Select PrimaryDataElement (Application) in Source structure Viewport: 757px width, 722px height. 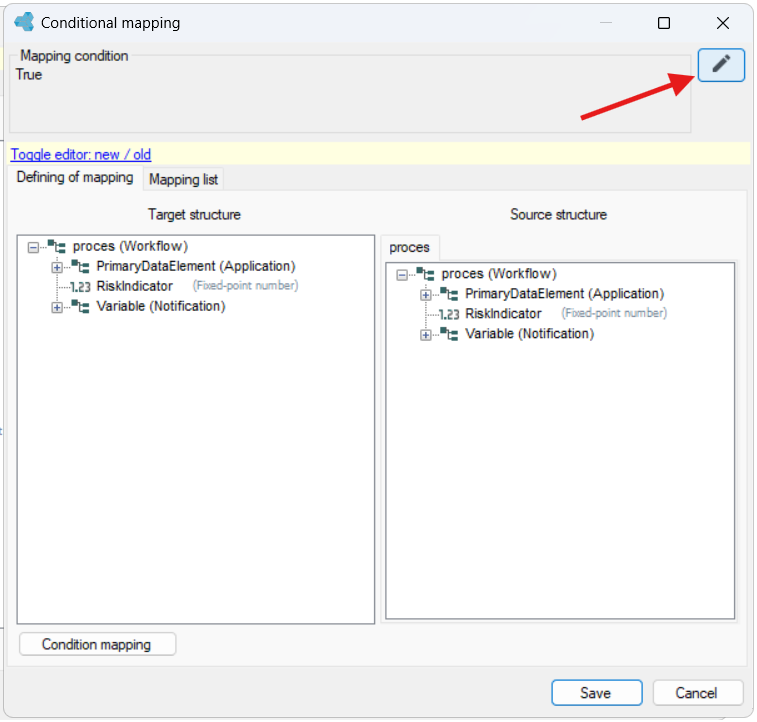[x=564, y=294]
